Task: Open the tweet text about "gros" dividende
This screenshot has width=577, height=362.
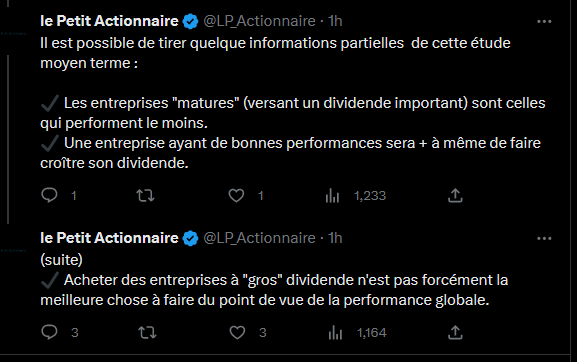Action: [274, 290]
